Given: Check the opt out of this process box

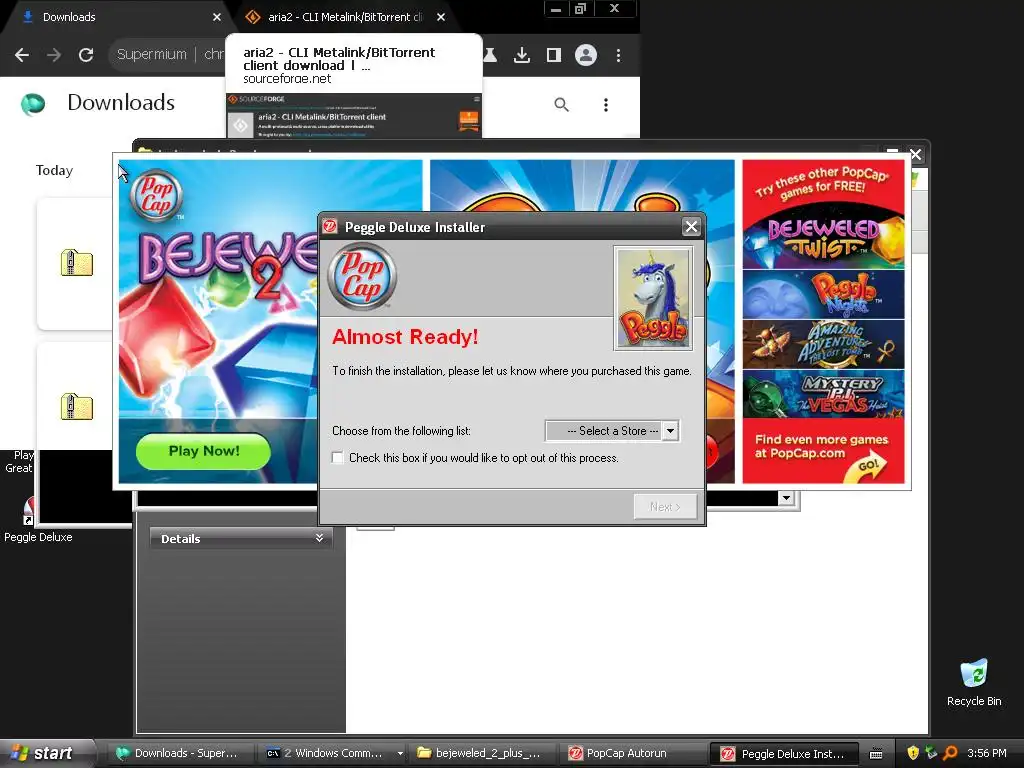Looking at the screenshot, I should click(x=338, y=458).
